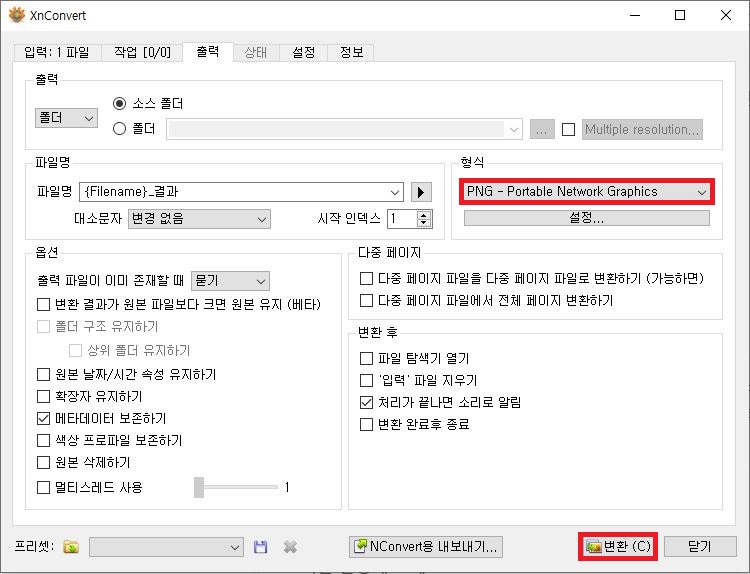Minimize the XnConvert window
This screenshot has width=750, height=574.
point(635,15)
